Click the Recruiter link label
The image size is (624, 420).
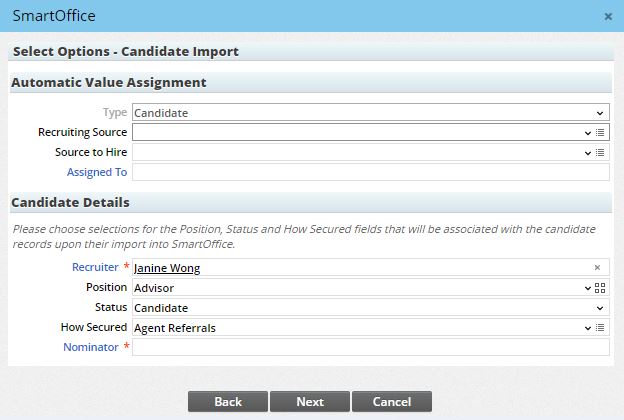point(95,268)
